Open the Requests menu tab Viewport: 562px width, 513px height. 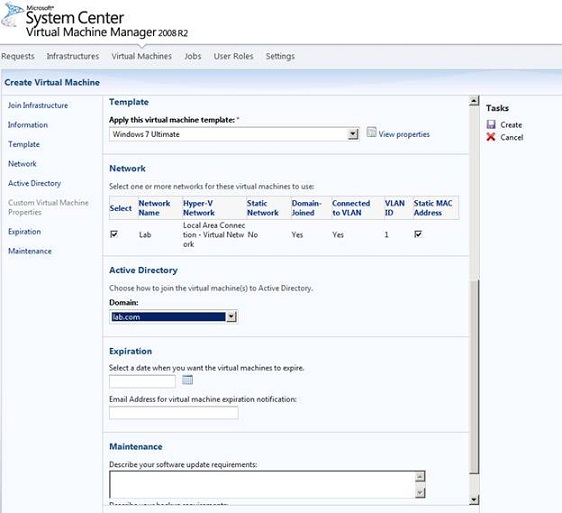18,56
